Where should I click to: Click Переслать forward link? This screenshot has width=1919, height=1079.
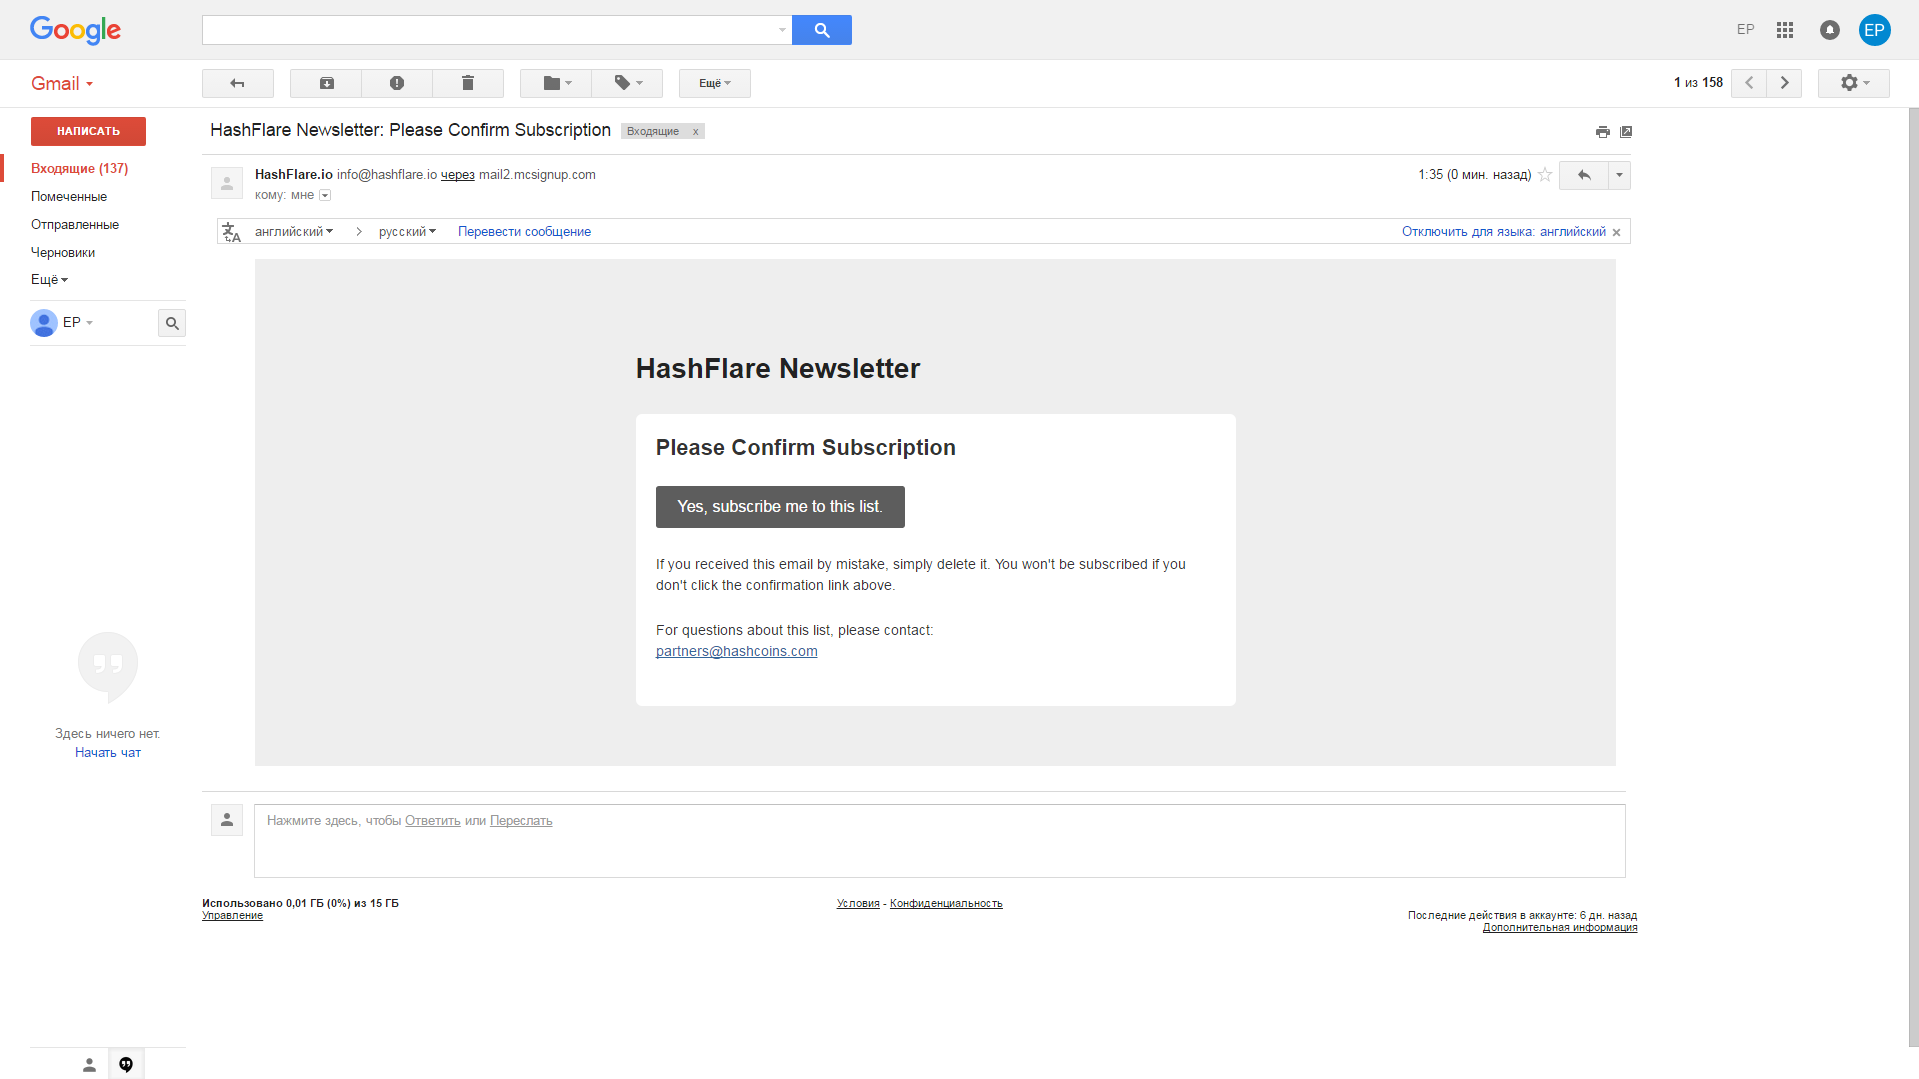tap(521, 821)
